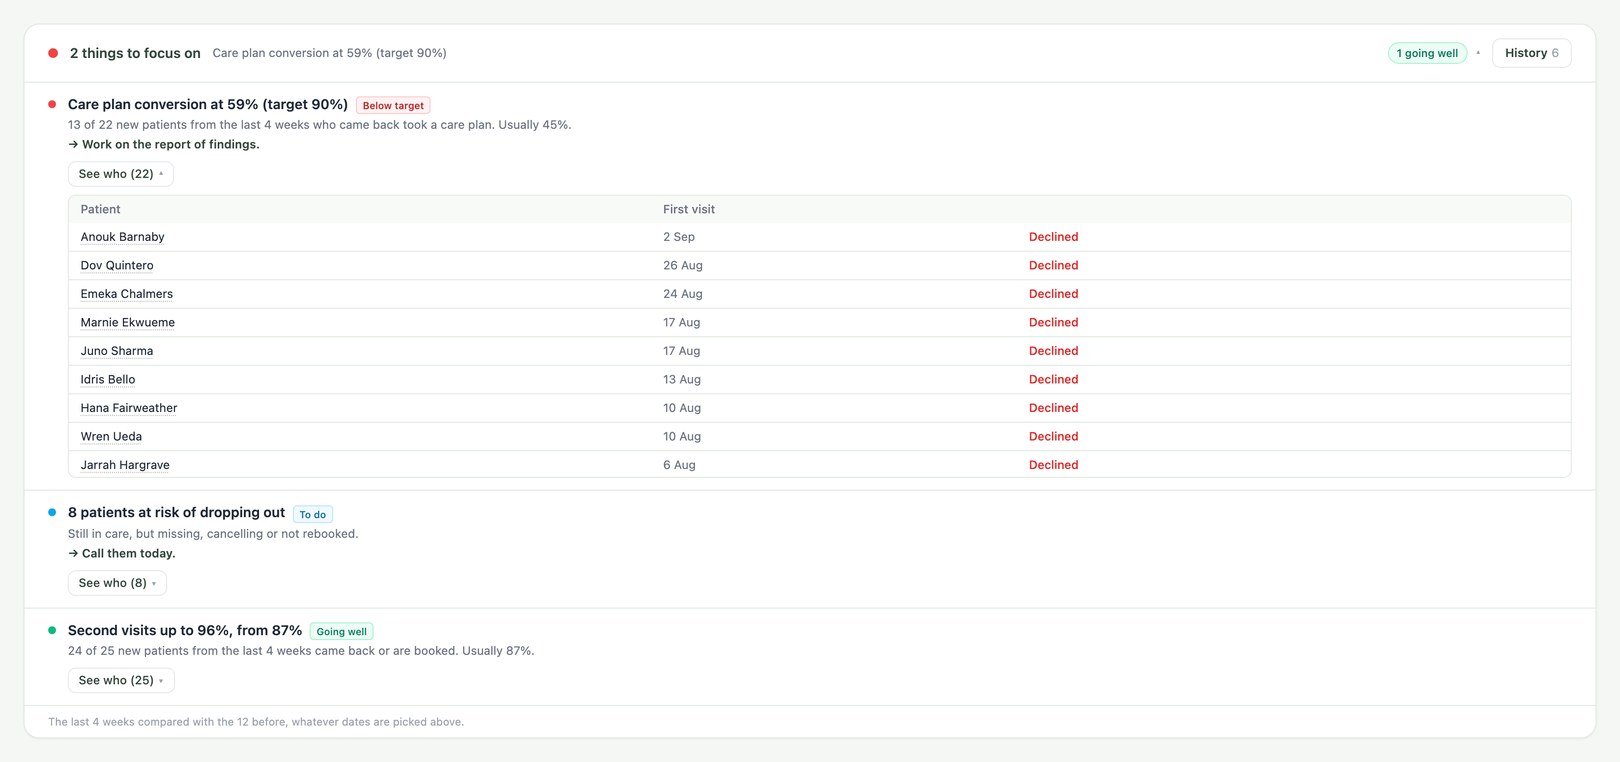Open Jarrah Hargrave's record

[125, 465]
